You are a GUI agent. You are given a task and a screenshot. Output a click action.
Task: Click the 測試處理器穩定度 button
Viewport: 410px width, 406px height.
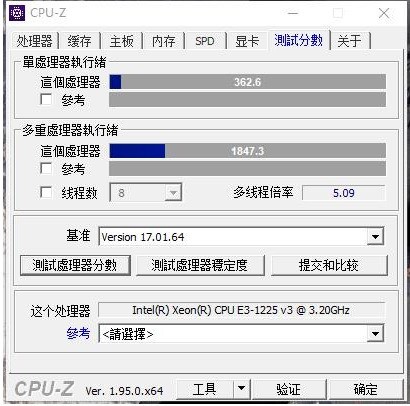click(200, 265)
